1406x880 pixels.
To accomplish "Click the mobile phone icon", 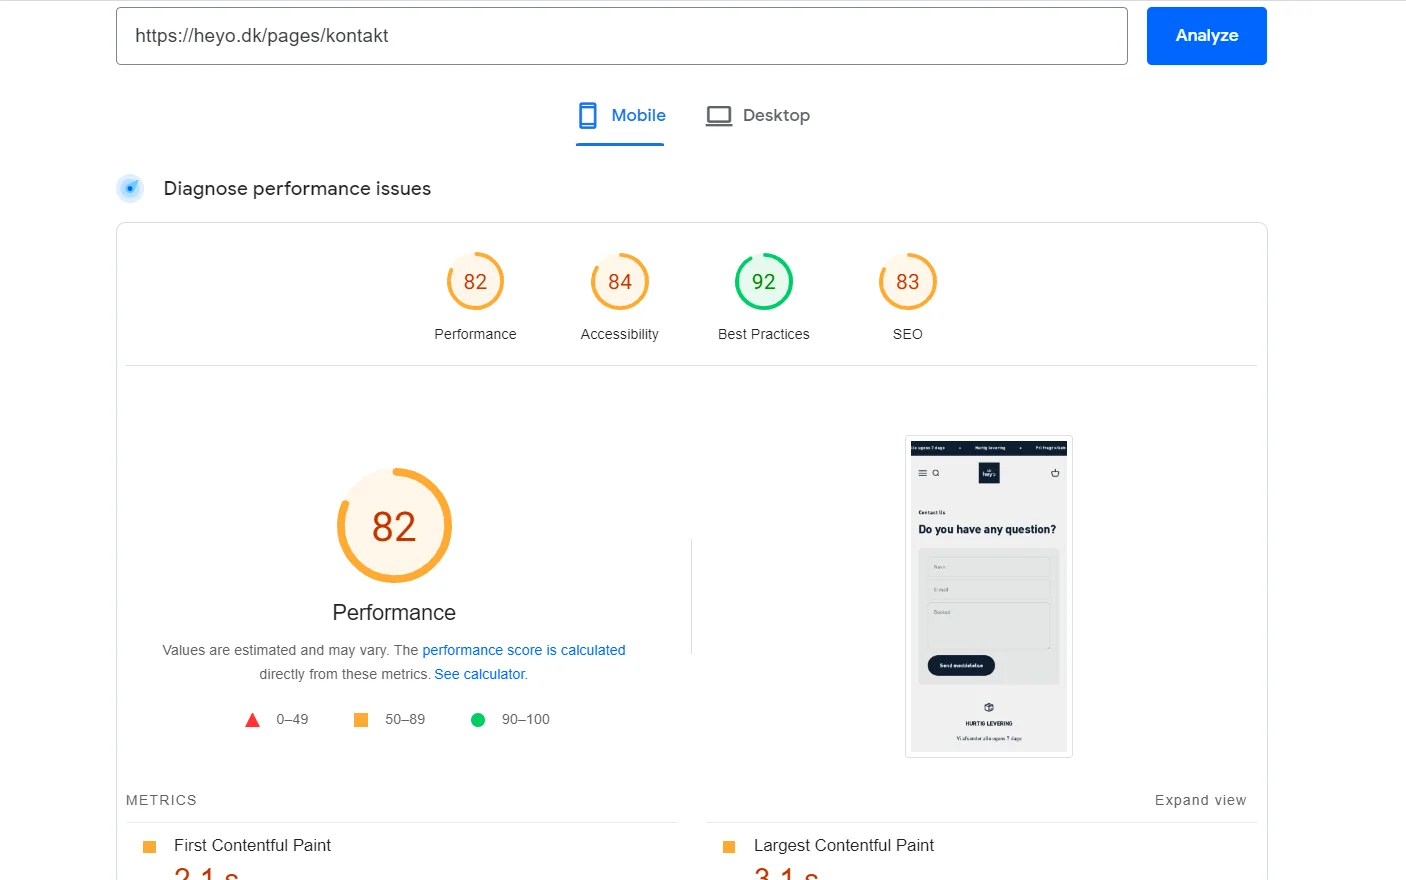I will click(x=588, y=116).
